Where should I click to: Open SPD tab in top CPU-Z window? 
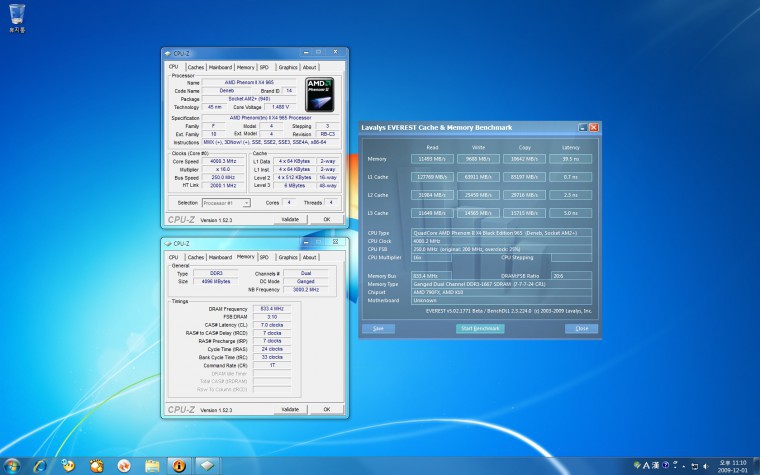[264, 67]
